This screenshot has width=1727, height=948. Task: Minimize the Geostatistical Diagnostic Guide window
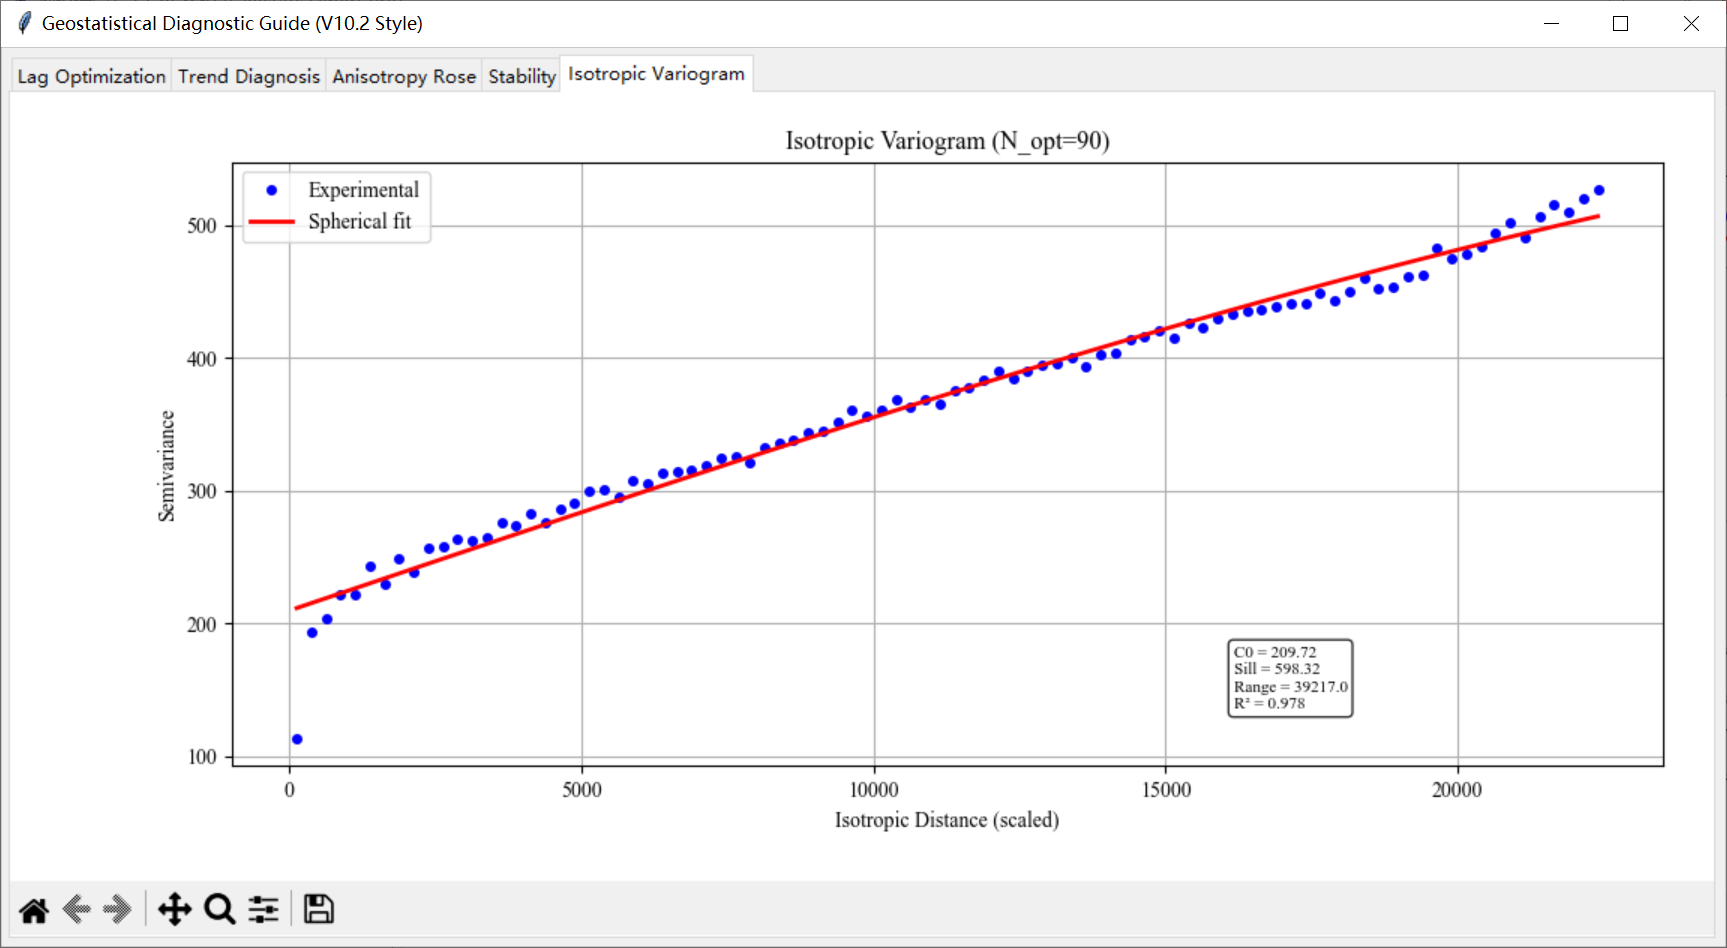1551,23
